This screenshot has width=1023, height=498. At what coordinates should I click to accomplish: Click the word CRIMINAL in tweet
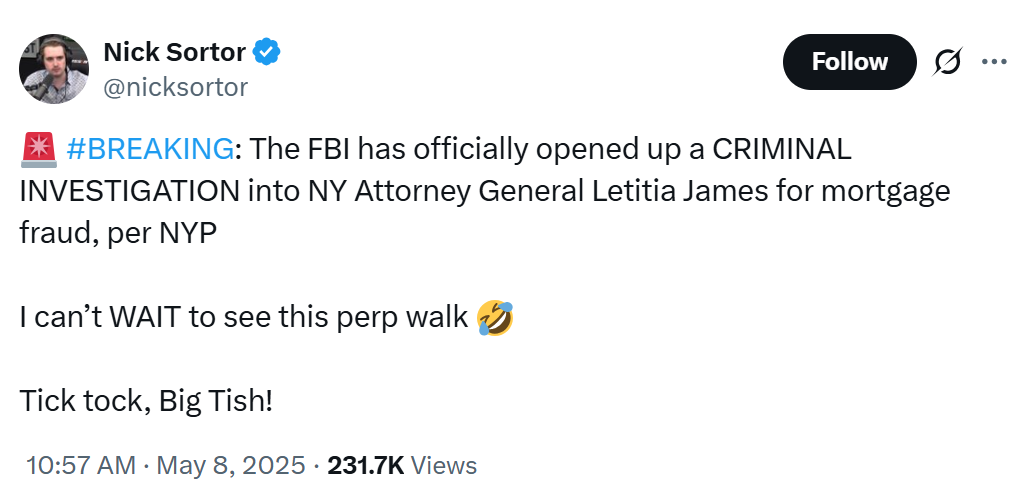pyautogui.click(x=782, y=149)
